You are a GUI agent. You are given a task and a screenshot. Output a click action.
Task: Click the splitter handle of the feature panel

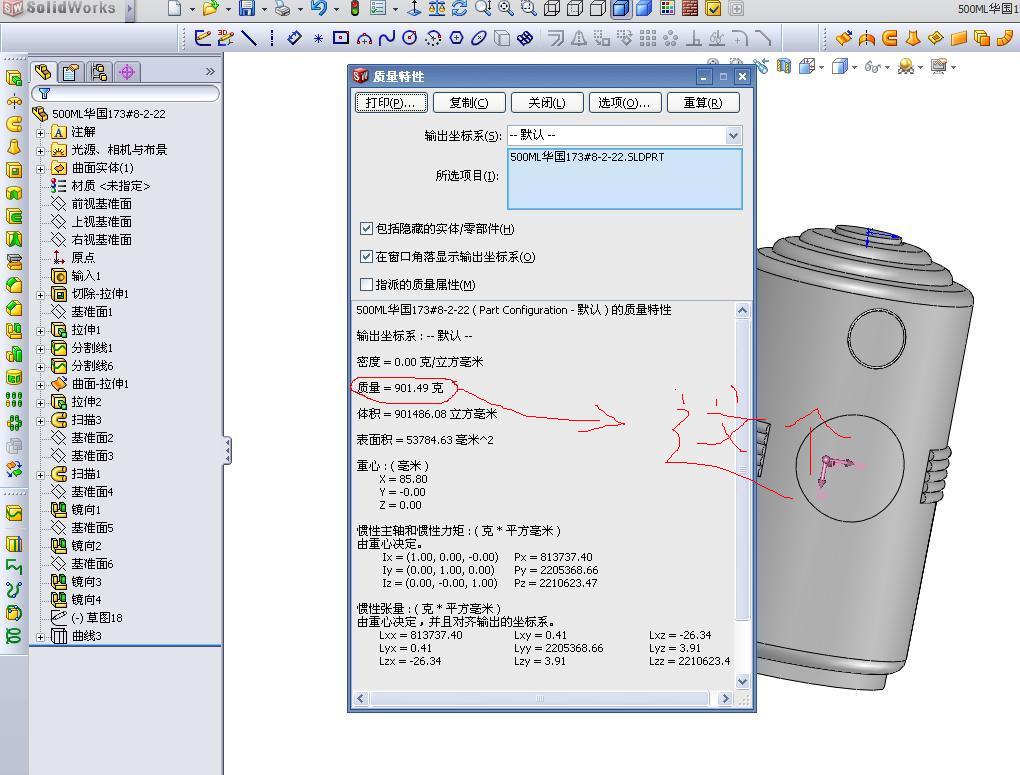pyautogui.click(x=227, y=450)
